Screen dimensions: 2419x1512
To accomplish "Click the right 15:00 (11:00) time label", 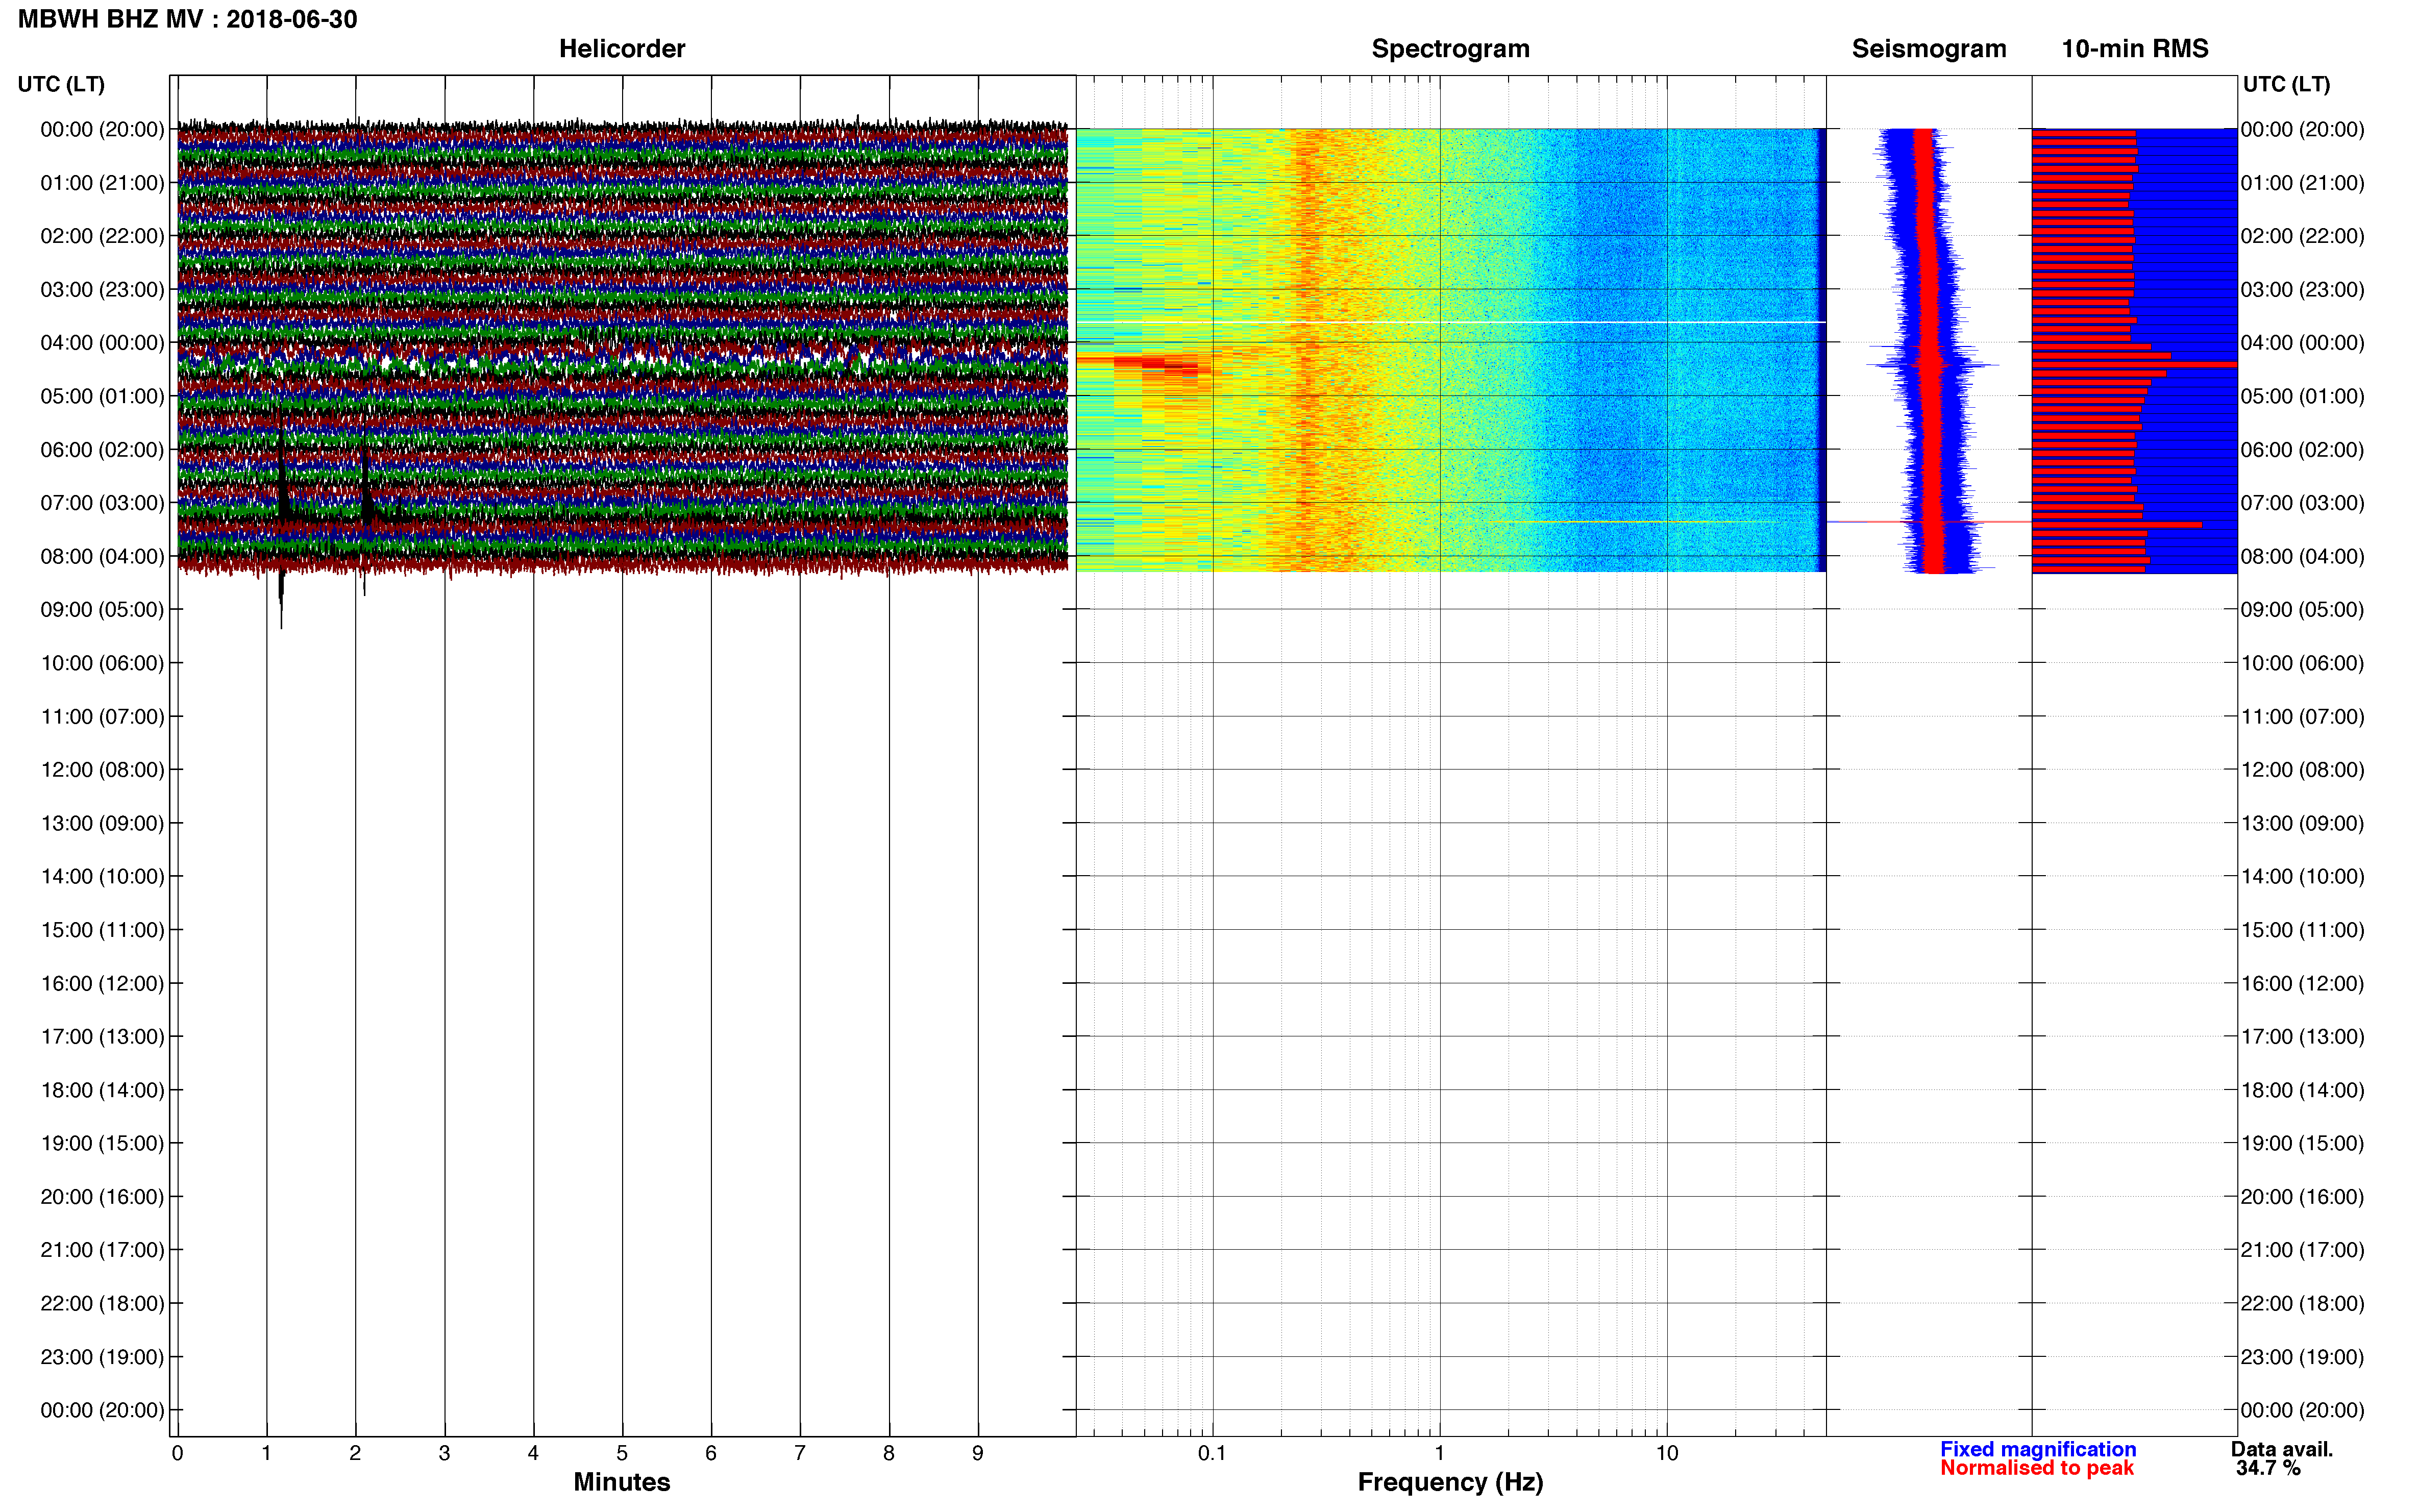I will [x=2302, y=930].
